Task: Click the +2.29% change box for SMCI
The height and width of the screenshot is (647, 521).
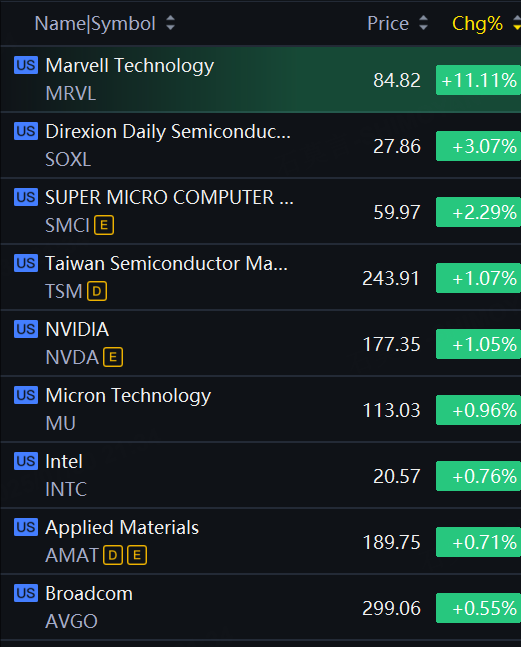Action: [479, 212]
